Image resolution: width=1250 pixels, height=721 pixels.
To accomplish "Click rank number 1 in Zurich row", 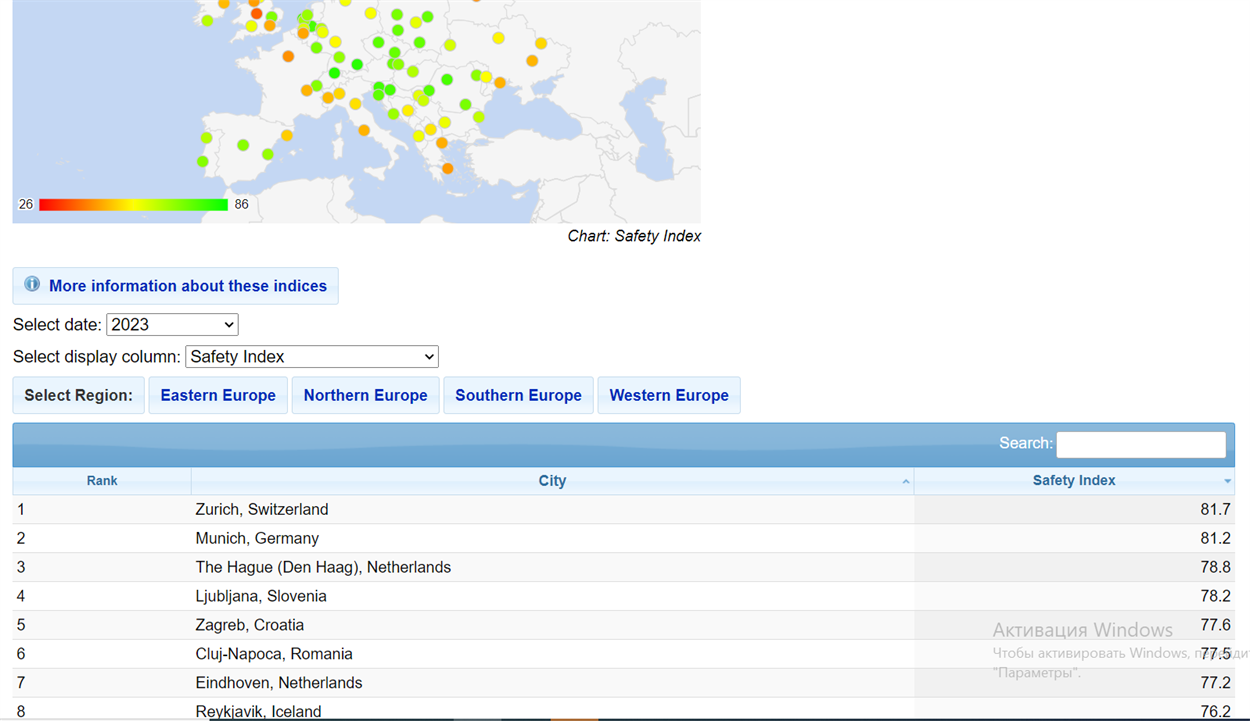I will (x=21, y=509).
